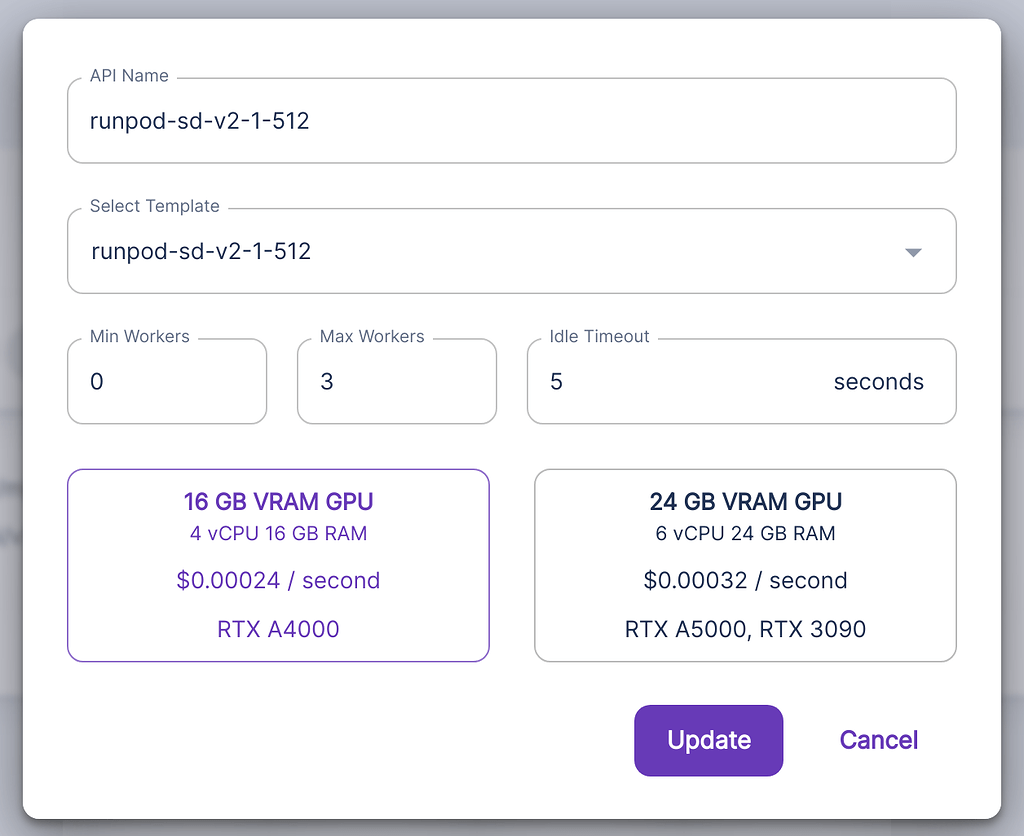Select the 16 GB VRAM GPU card
Viewport: 1024px width, 836px height.
click(278, 565)
